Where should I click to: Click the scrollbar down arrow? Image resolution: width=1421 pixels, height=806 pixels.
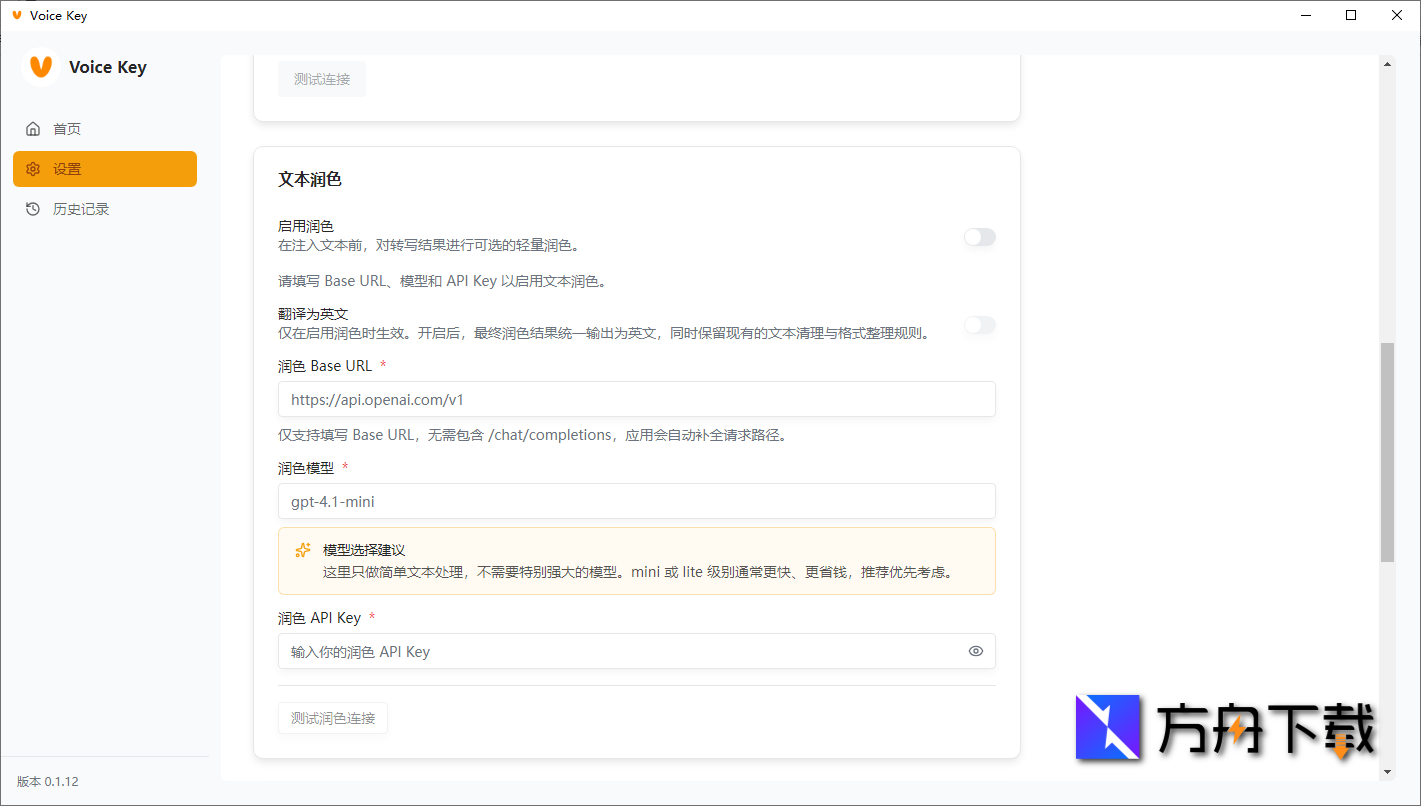1388,774
